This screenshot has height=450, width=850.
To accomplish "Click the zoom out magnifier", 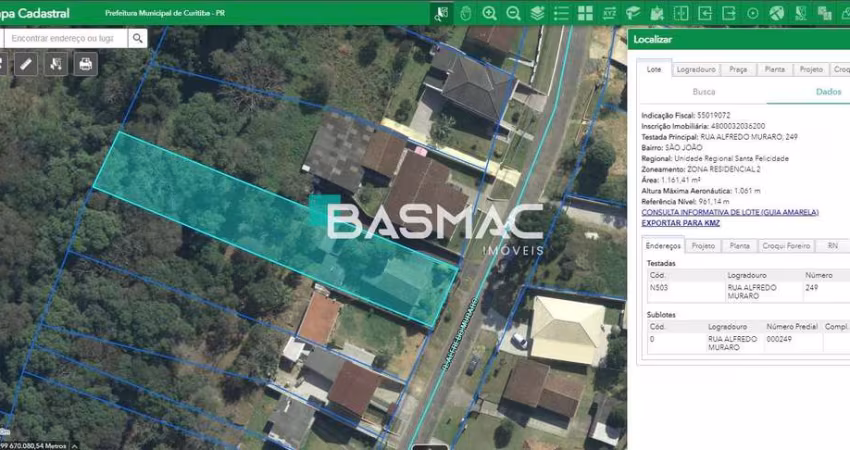I will 513,13.
